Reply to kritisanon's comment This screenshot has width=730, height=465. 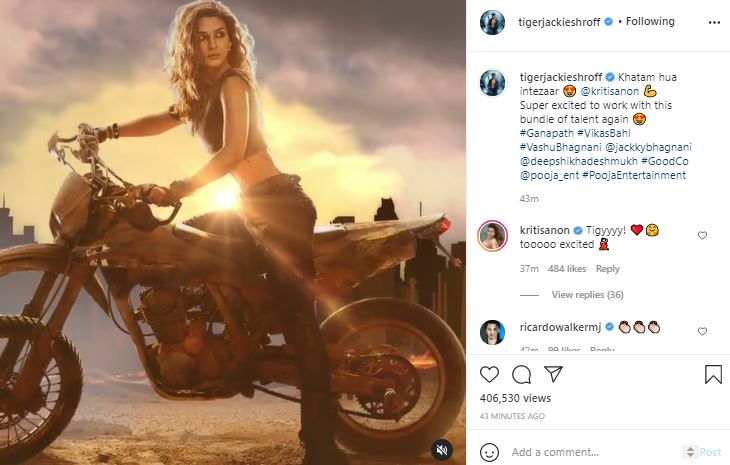[x=607, y=269]
